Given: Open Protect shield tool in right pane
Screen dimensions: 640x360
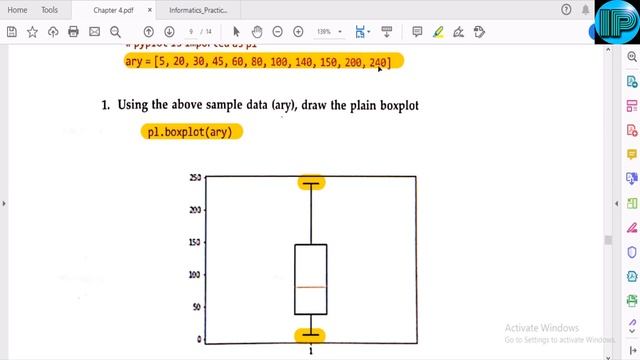Looking at the screenshot, I should (632, 252).
